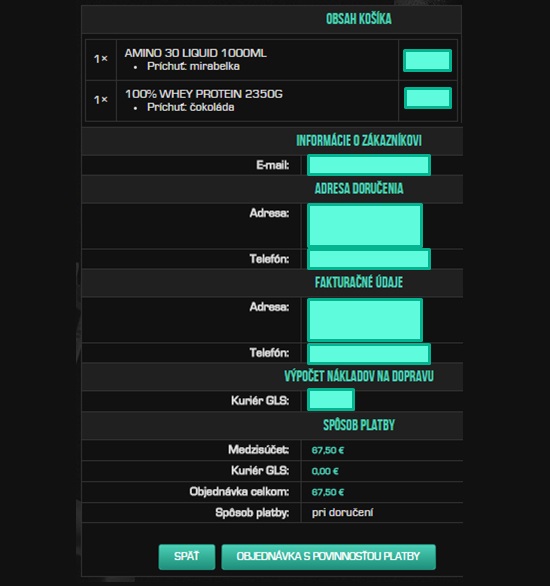Click the SPÔSOB PLATBY section header
Screen dimensions: 550x586
(359, 425)
